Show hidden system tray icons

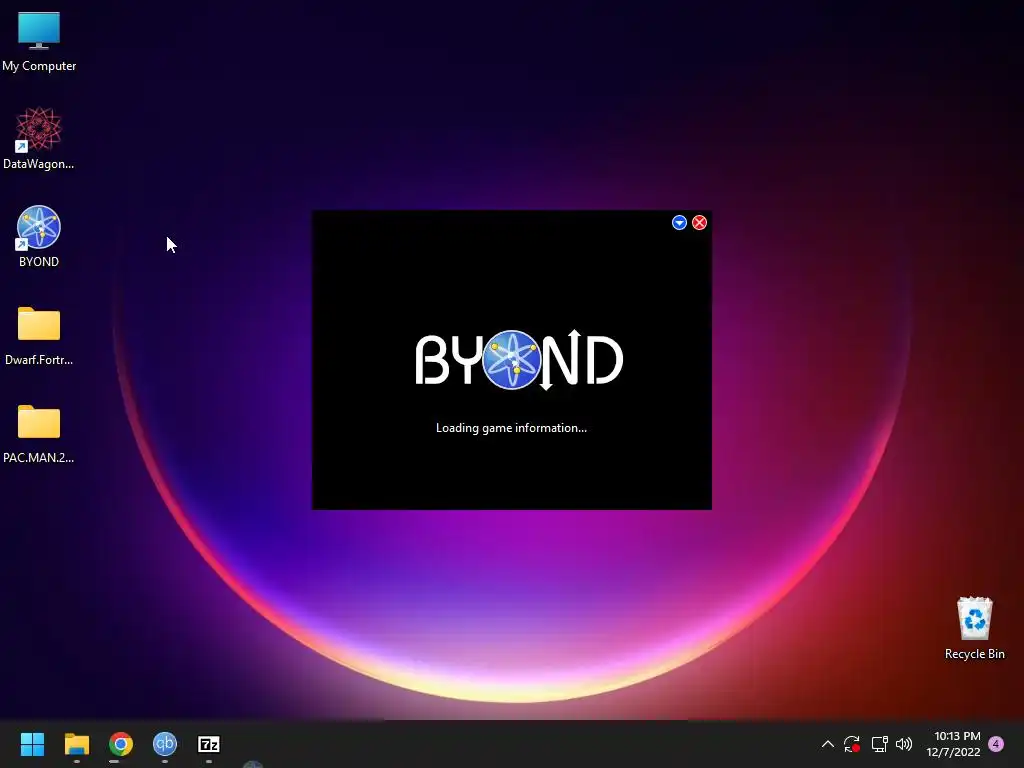tap(827, 744)
